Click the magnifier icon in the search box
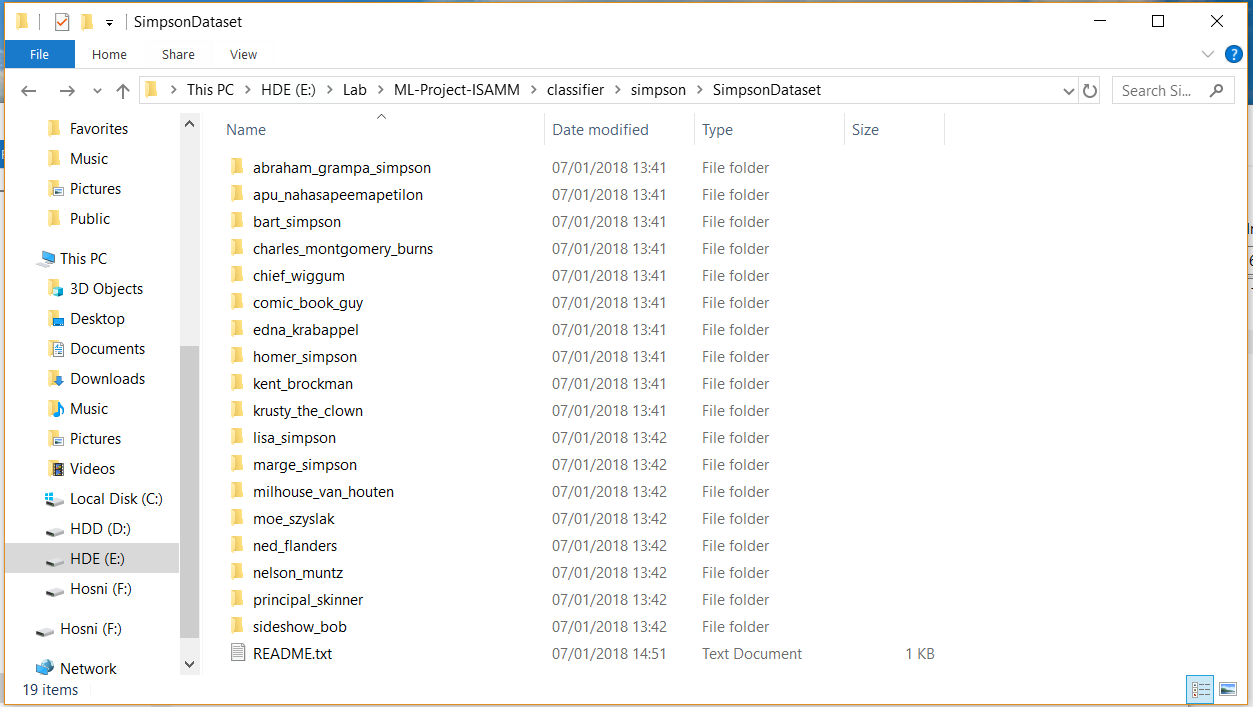 (1215, 90)
